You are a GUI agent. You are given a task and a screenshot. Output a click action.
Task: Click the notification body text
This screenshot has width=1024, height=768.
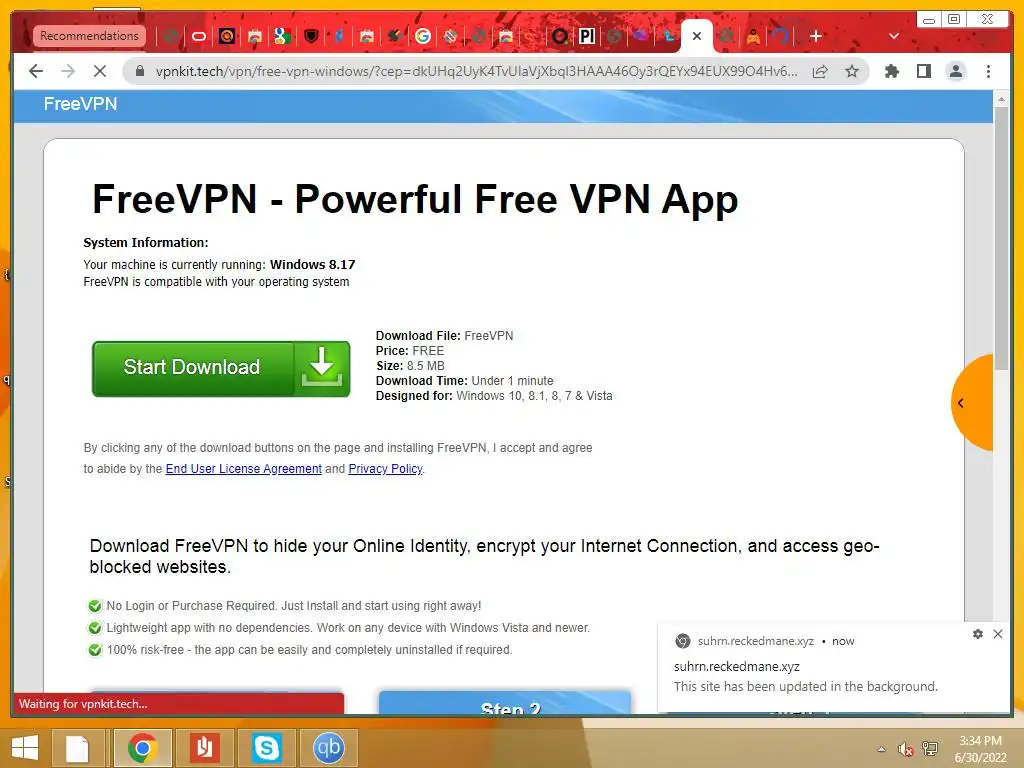[806, 686]
